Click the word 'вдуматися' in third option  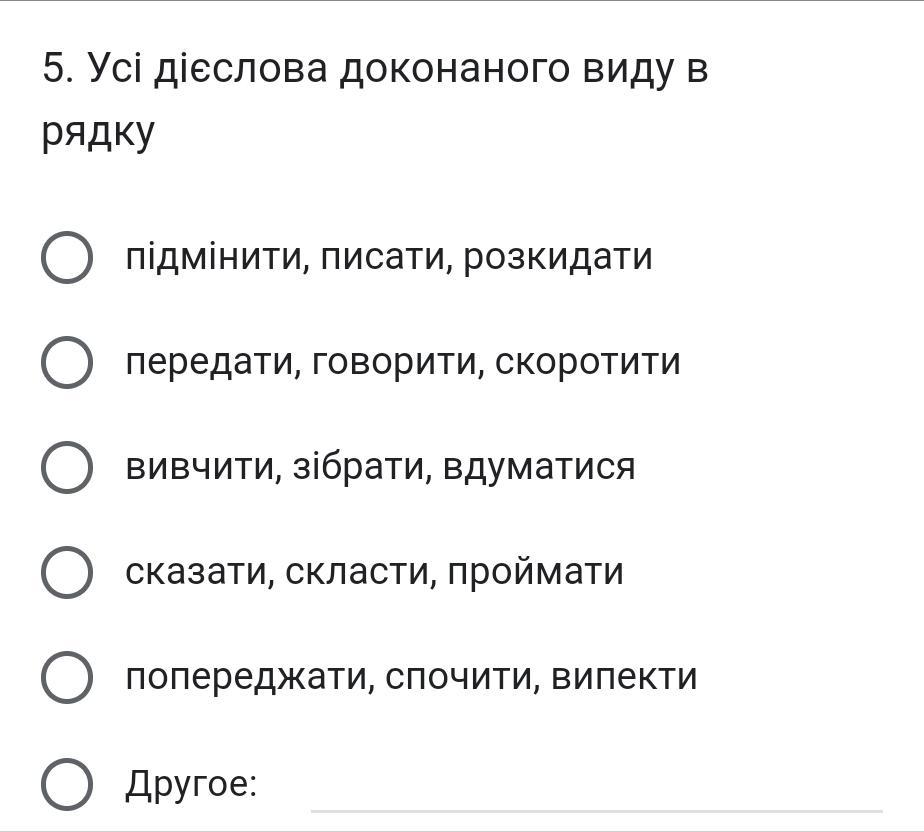538,467
